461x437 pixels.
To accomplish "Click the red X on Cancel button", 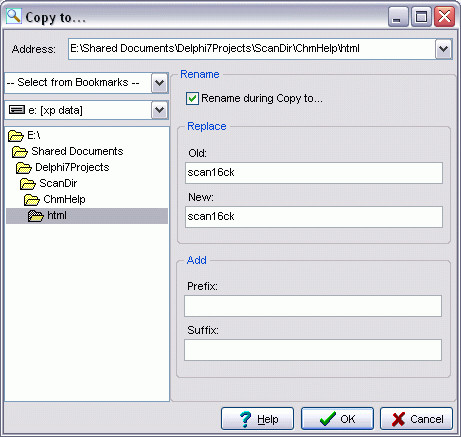I will coord(398,419).
